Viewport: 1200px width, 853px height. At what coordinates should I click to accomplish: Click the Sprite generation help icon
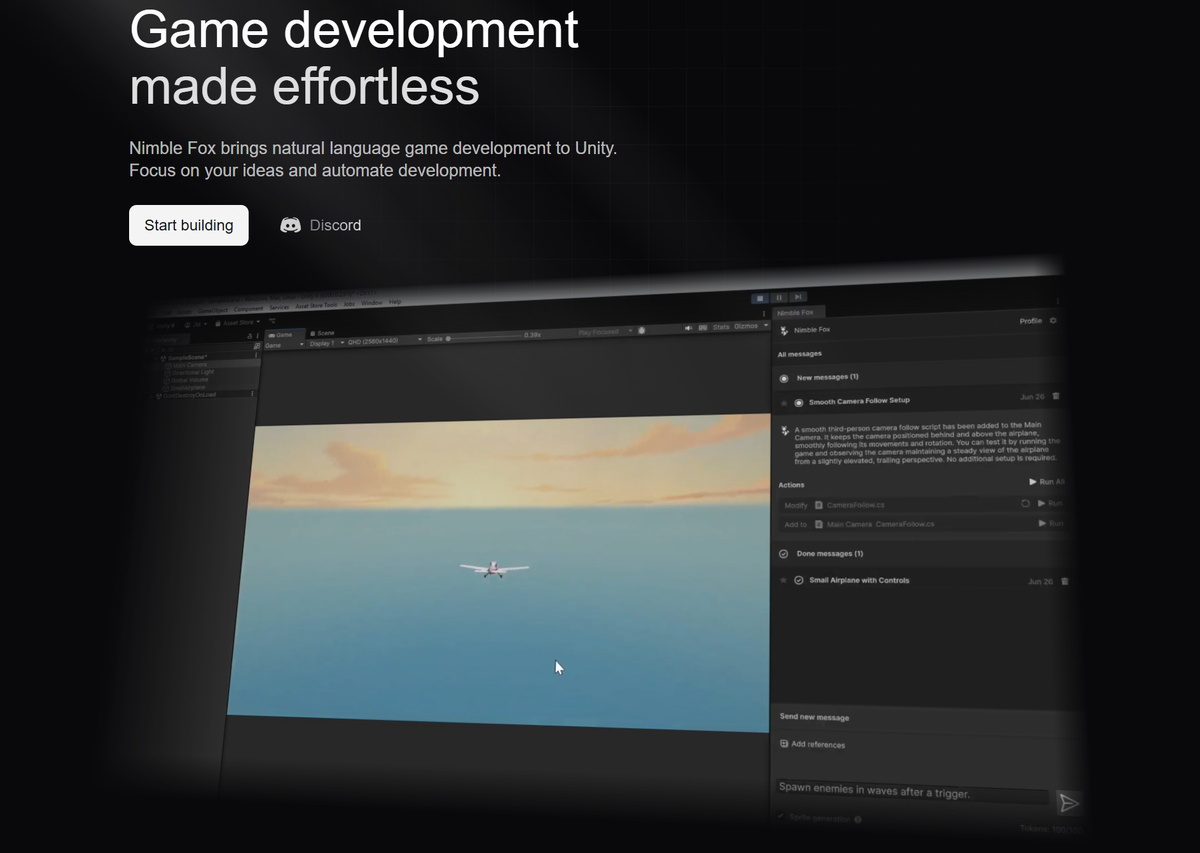[858, 819]
